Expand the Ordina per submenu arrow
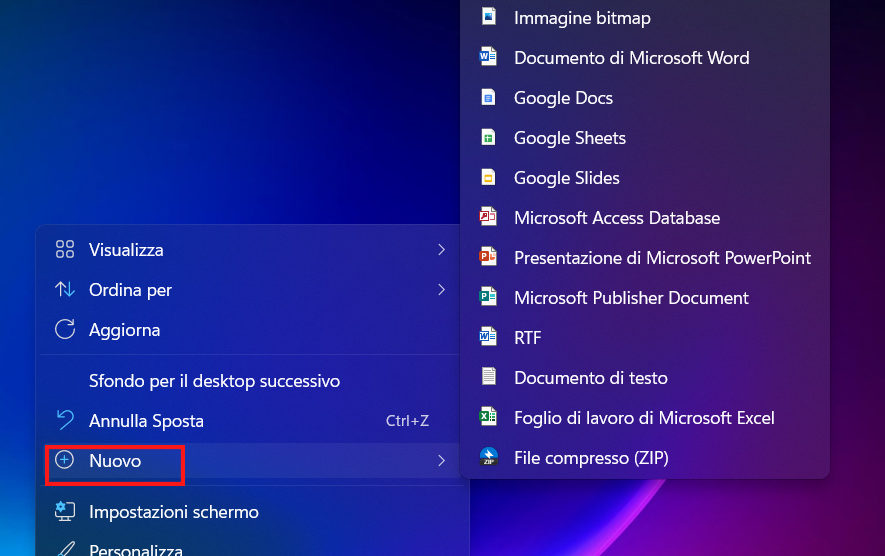This screenshot has width=885, height=556. pyautogui.click(x=441, y=290)
